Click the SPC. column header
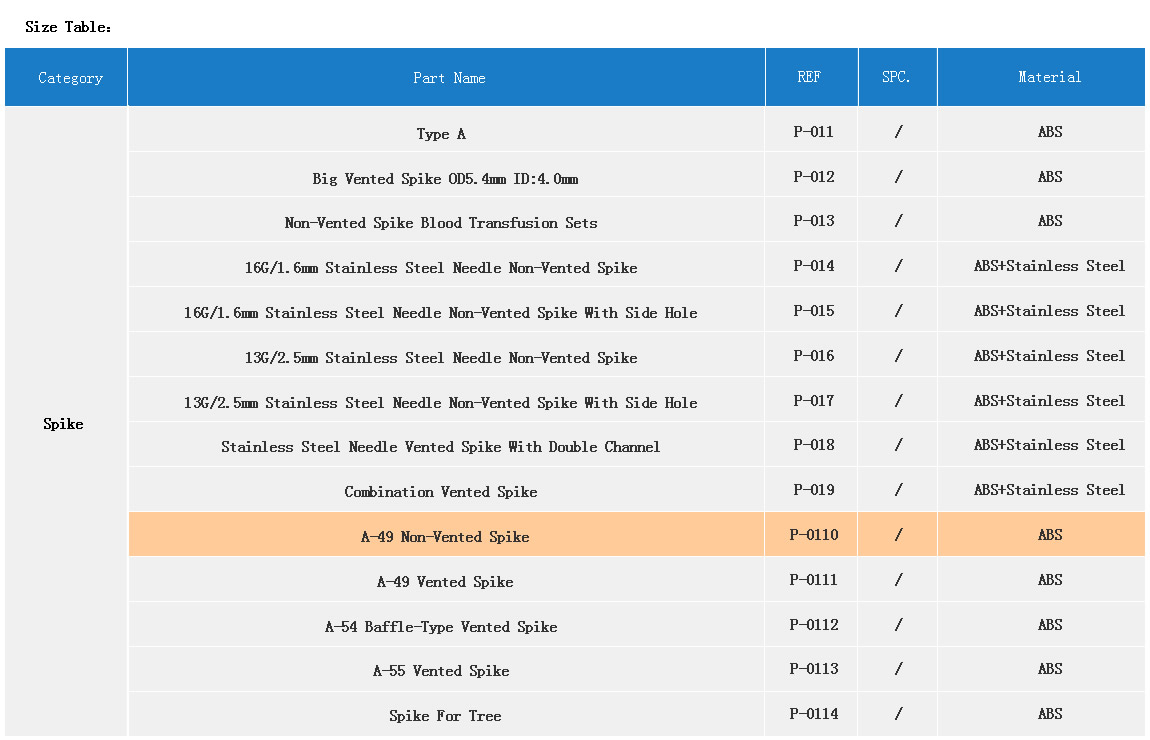1150x740 pixels. [896, 77]
